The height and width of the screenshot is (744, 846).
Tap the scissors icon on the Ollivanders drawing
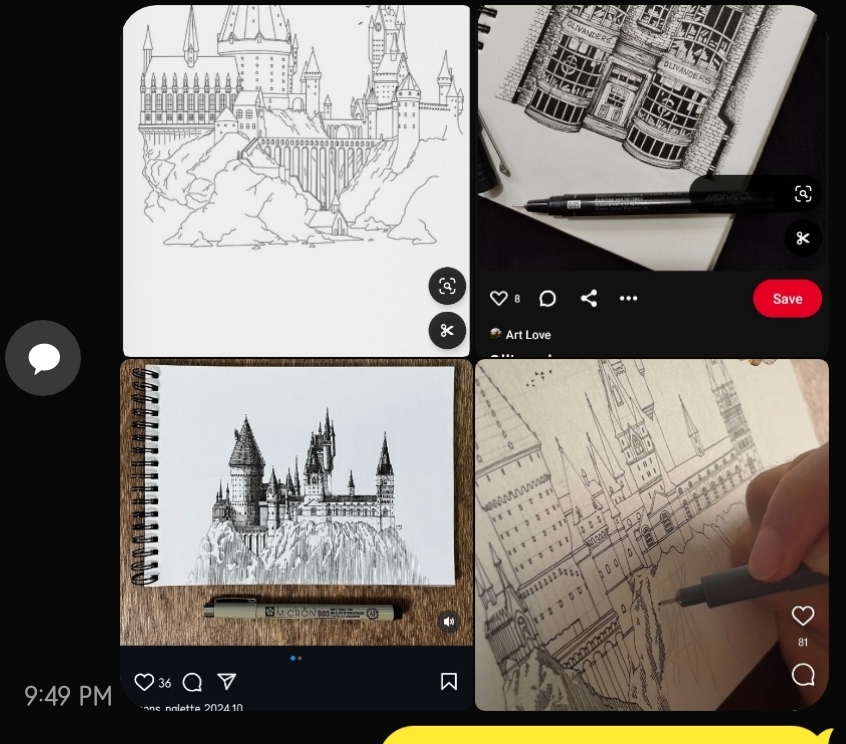[803, 238]
